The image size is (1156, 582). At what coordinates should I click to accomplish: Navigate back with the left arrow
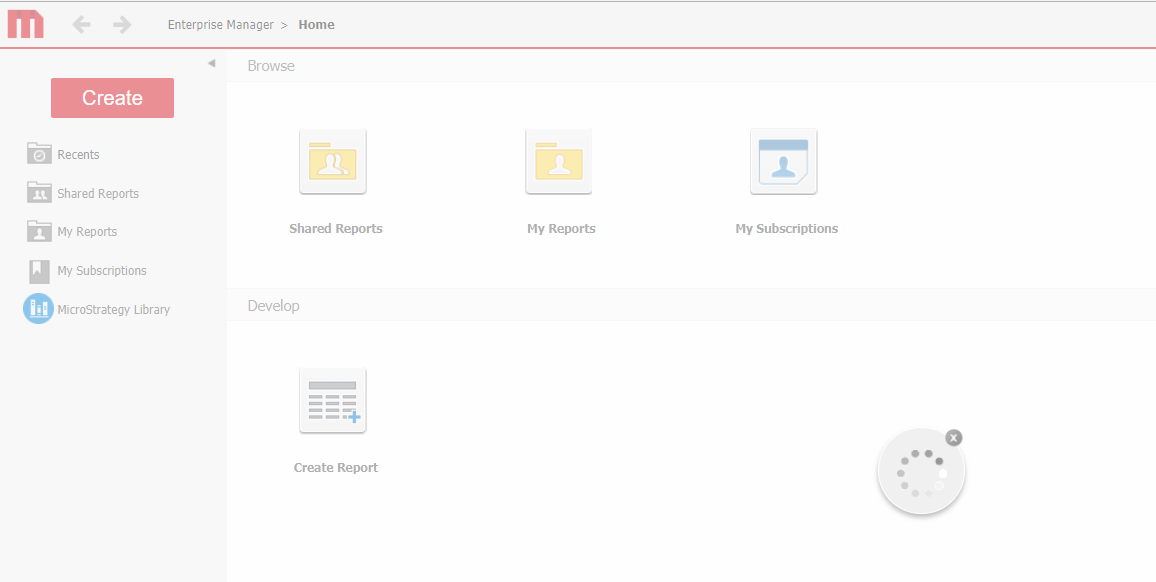(x=81, y=24)
